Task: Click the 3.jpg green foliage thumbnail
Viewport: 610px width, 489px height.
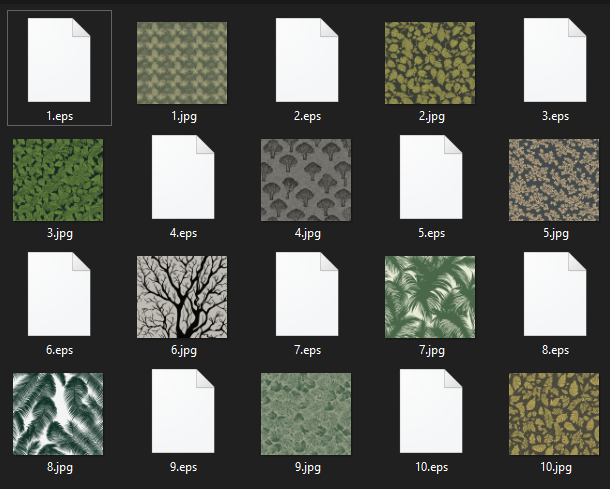Action: point(58,180)
